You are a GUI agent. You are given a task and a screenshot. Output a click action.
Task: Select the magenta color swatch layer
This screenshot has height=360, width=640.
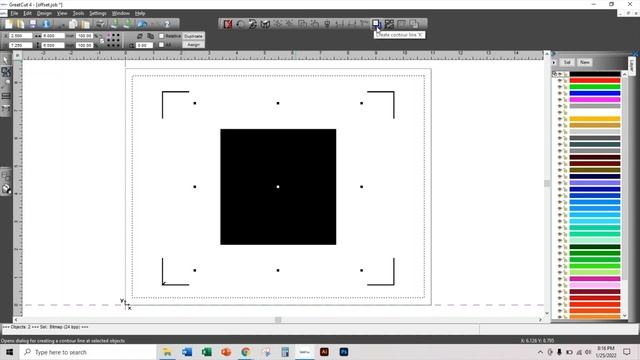(595, 100)
